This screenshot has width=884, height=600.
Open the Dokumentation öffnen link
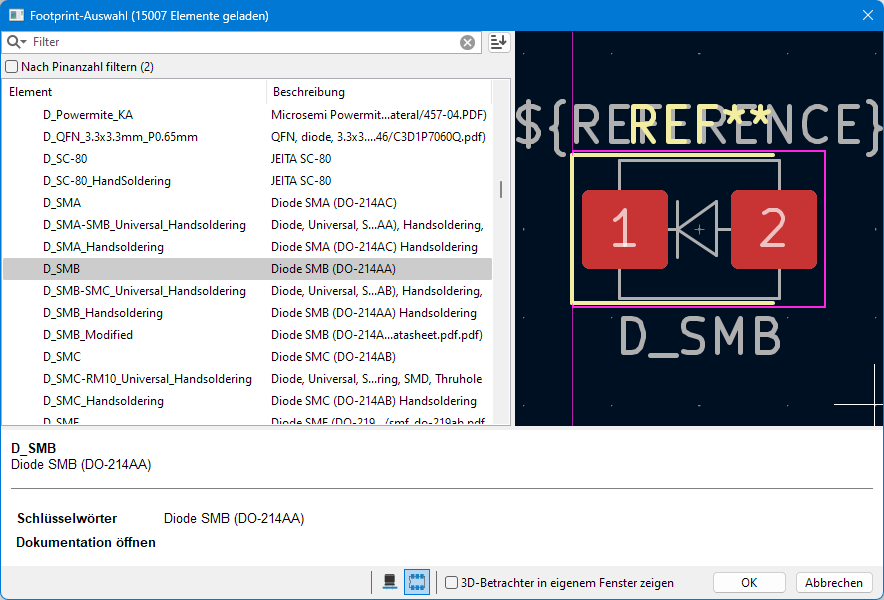click(x=86, y=543)
